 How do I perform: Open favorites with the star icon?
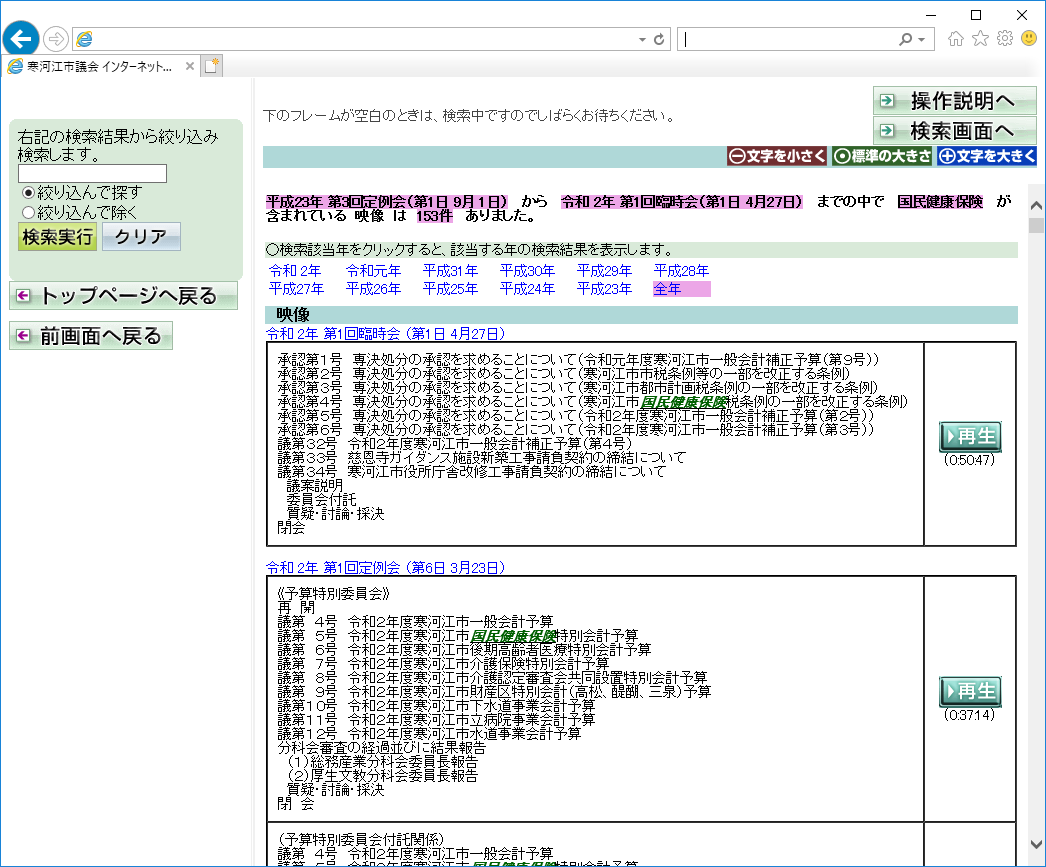[x=980, y=39]
